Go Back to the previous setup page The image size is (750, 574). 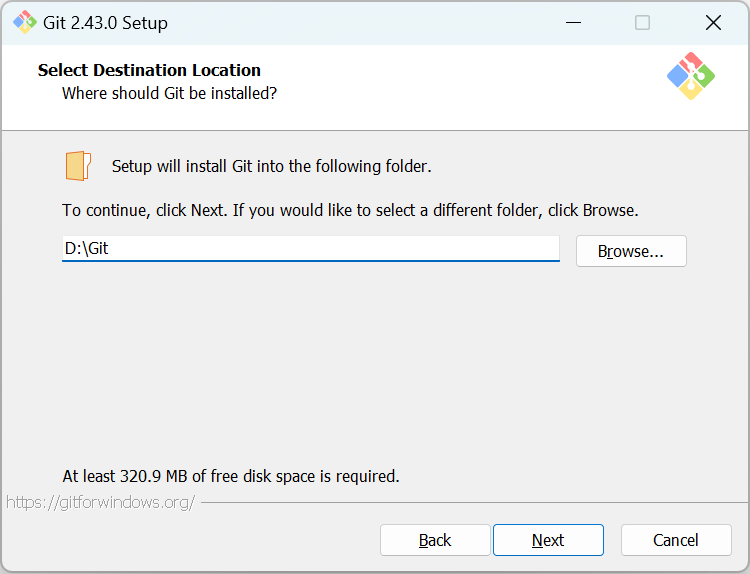pos(435,540)
